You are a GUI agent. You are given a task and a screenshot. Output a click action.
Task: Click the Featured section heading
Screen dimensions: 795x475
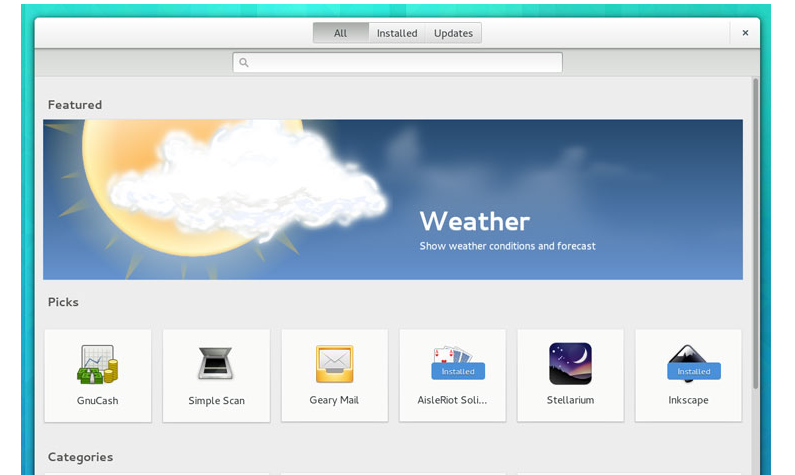(x=75, y=105)
